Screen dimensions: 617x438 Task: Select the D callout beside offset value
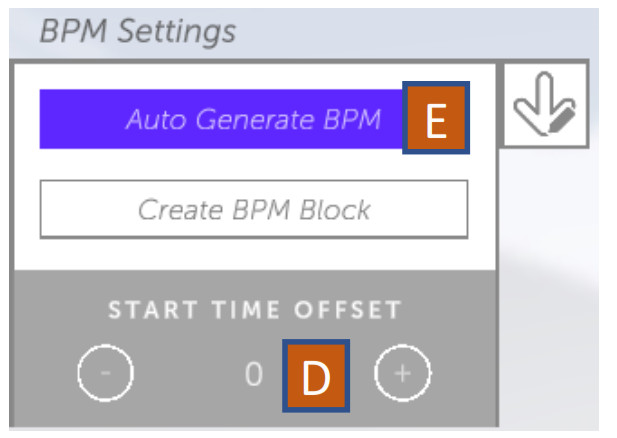[316, 376]
